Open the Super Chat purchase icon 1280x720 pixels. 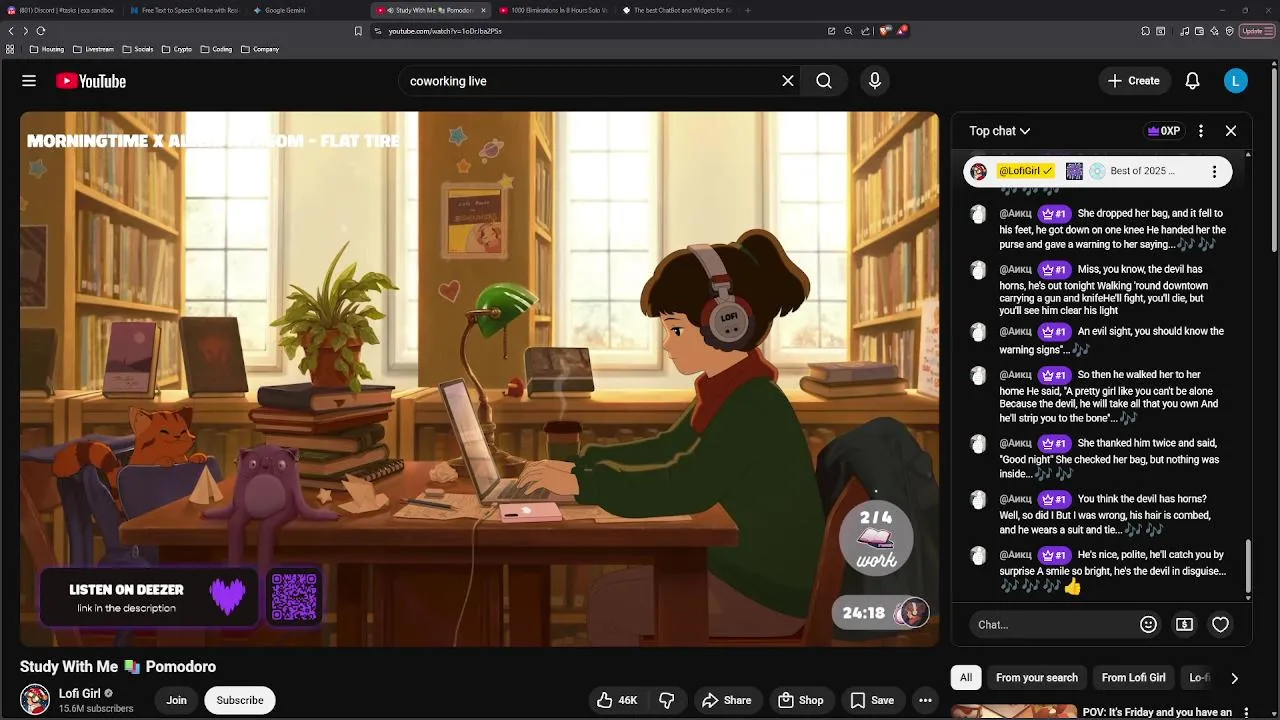pyautogui.click(x=1184, y=624)
